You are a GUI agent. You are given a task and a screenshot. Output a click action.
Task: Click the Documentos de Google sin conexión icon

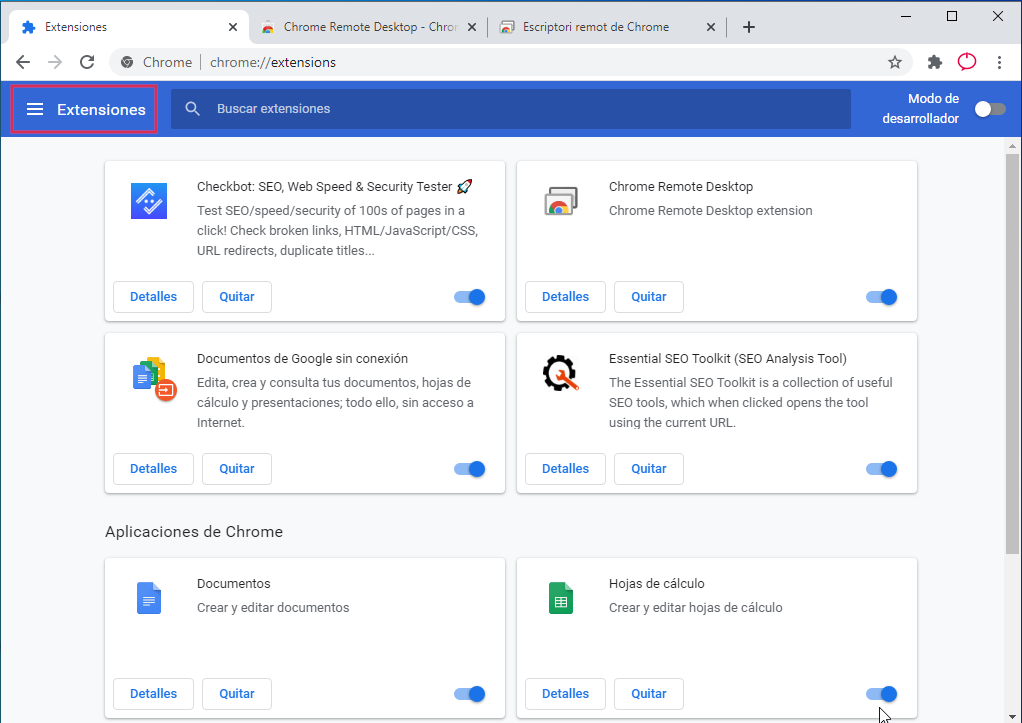[154, 378]
